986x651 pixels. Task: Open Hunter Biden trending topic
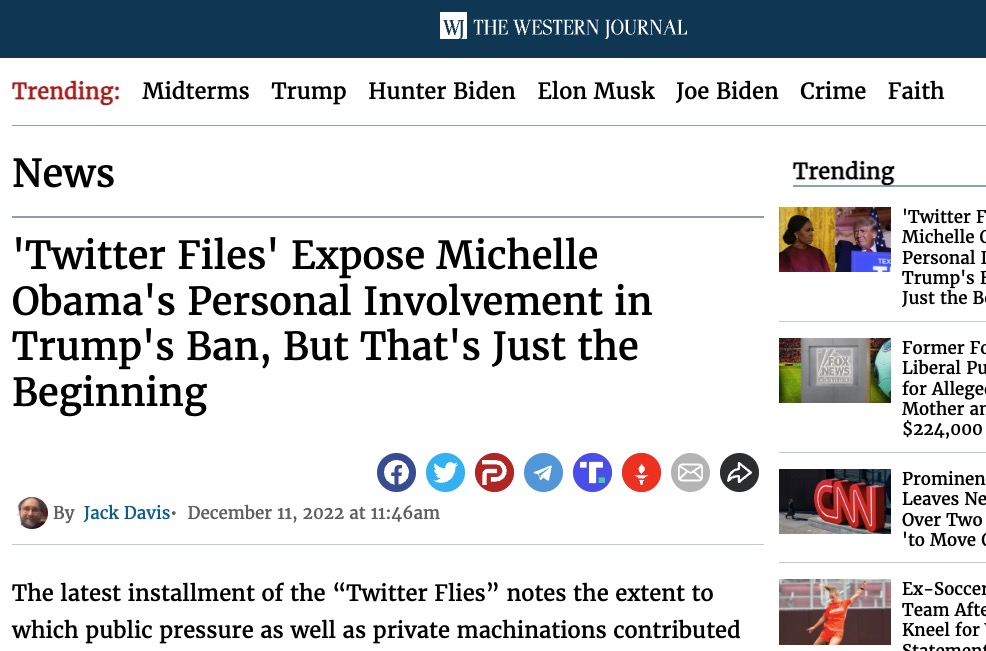pyautogui.click(x=441, y=91)
